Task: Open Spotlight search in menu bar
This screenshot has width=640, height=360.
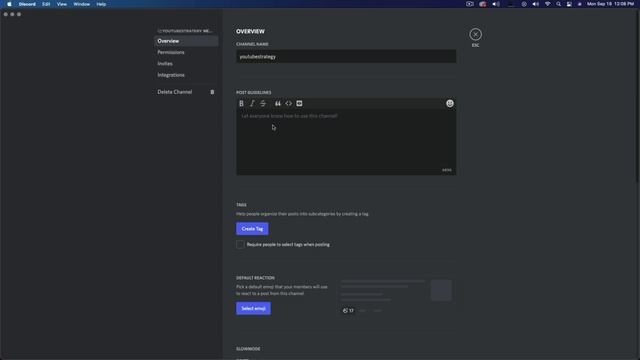Action: (558, 4)
